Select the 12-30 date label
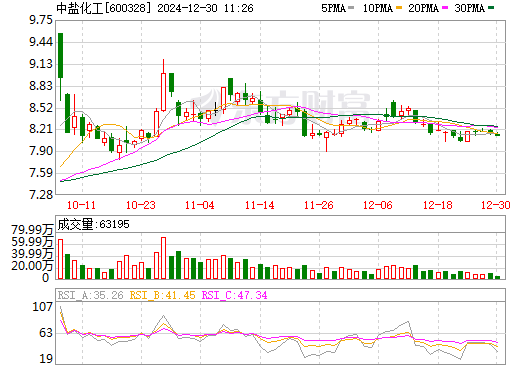The image size is (520, 365). coord(496,205)
